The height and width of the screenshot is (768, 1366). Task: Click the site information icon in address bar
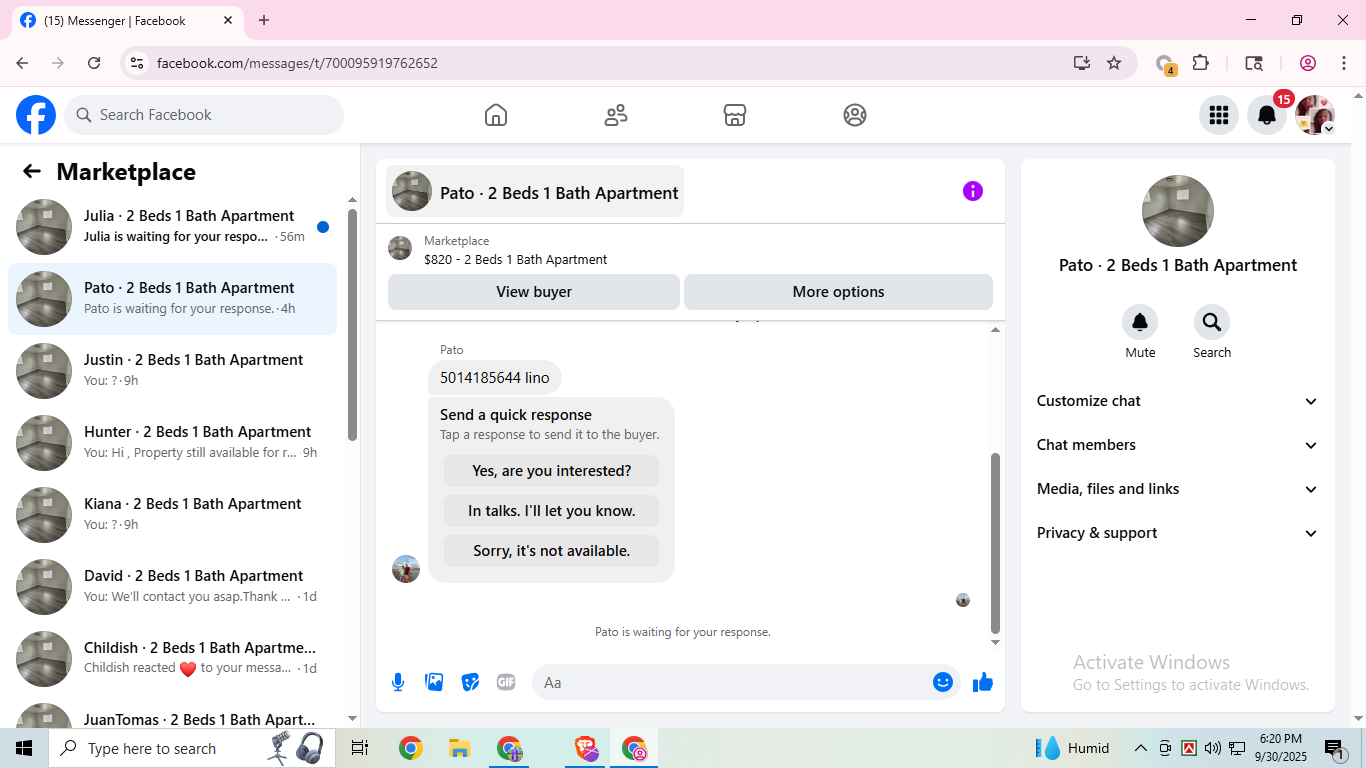coord(137,63)
